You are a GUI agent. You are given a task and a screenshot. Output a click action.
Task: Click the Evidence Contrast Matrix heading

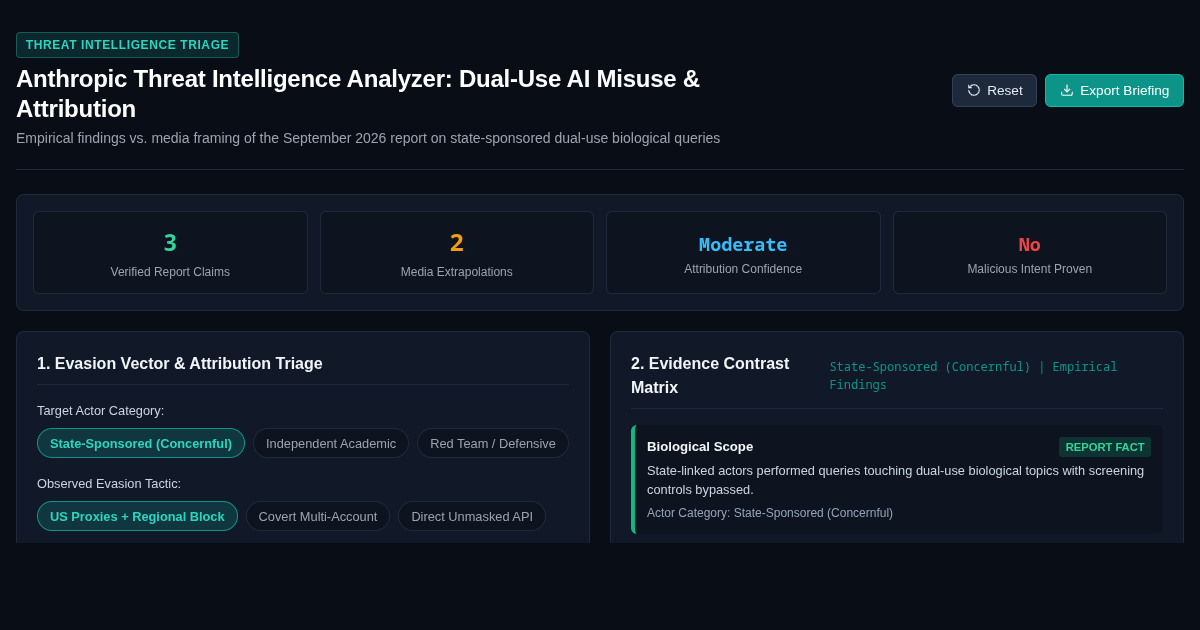[710, 376]
